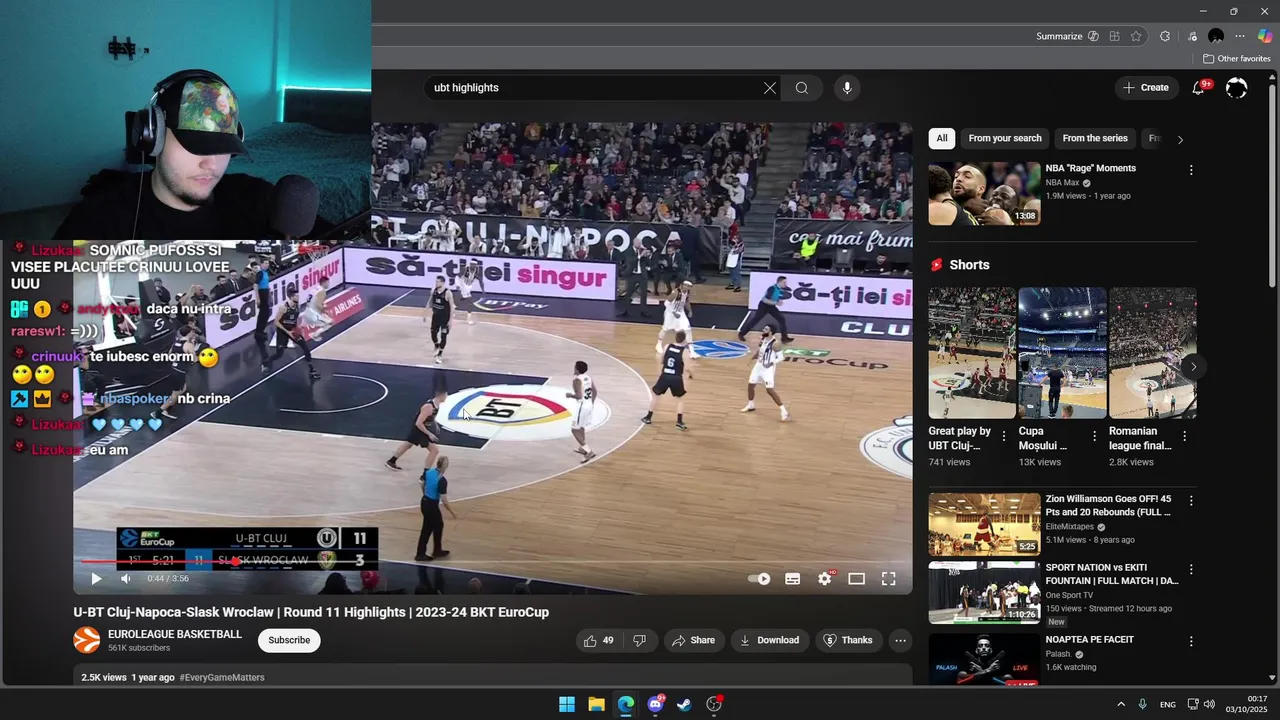The width and height of the screenshot is (1280, 720).
Task: Select the 'All' filter chip
Action: pos(941,138)
